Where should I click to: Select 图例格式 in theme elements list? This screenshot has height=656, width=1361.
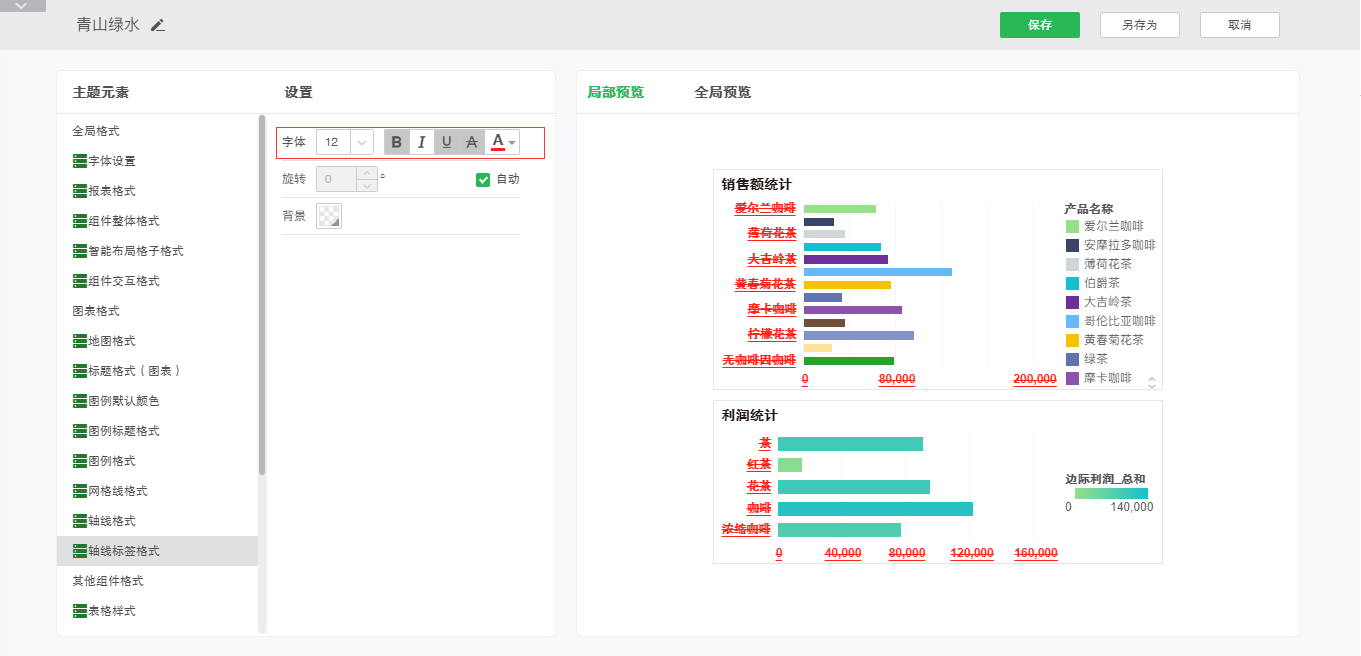click(111, 461)
